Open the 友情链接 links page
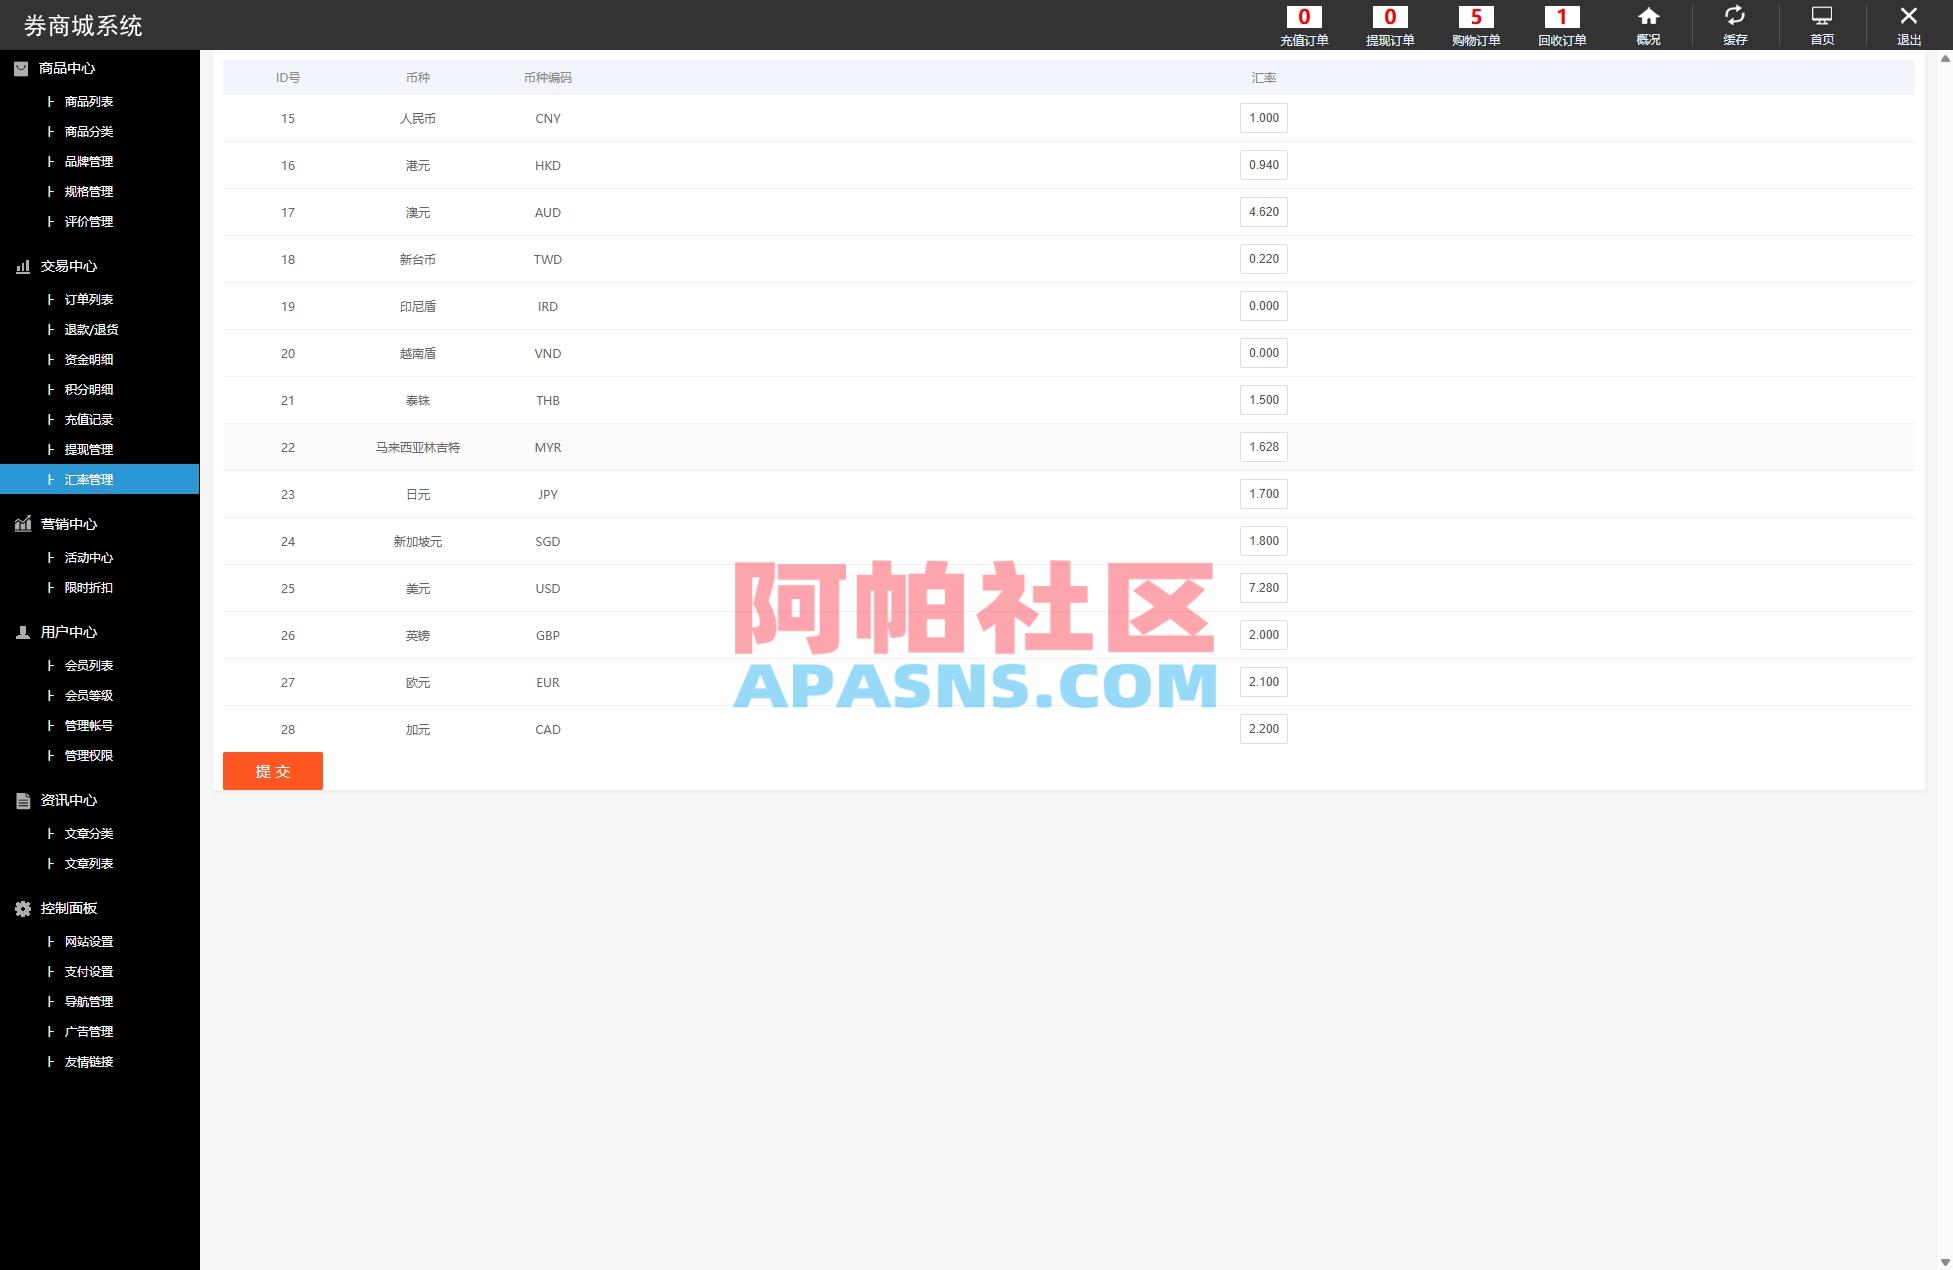 coord(87,1061)
